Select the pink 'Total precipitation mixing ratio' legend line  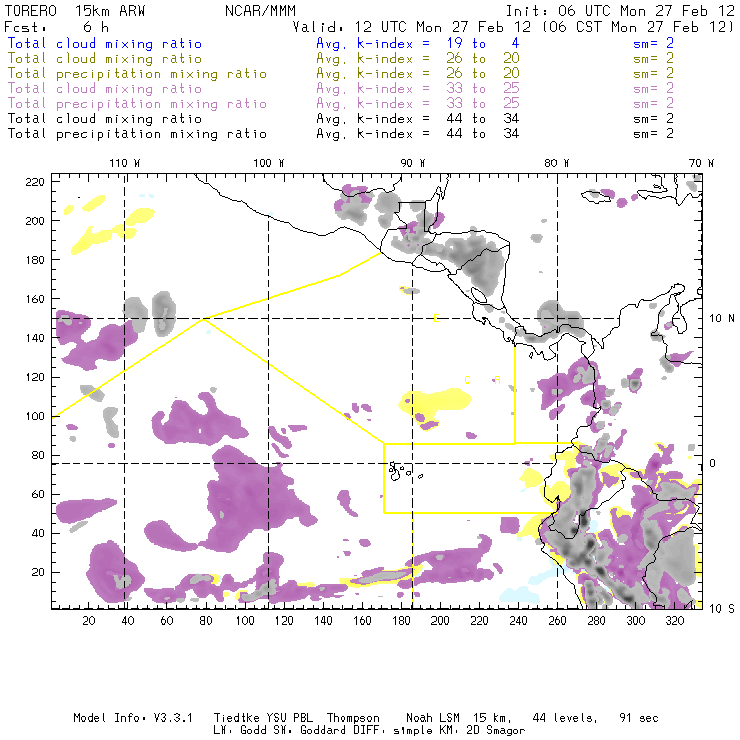137,104
